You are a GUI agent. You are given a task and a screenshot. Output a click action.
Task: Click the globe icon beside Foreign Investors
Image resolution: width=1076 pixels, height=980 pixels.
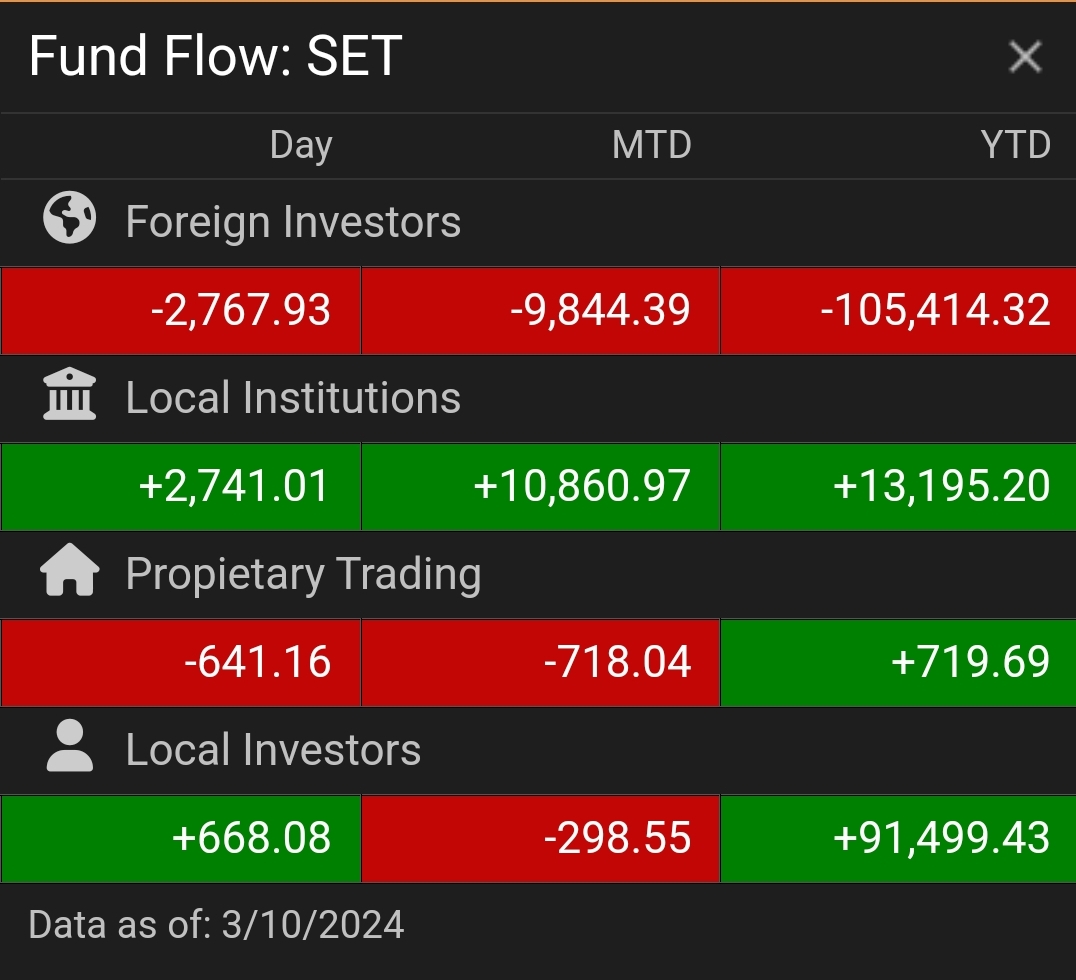click(x=70, y=219)
